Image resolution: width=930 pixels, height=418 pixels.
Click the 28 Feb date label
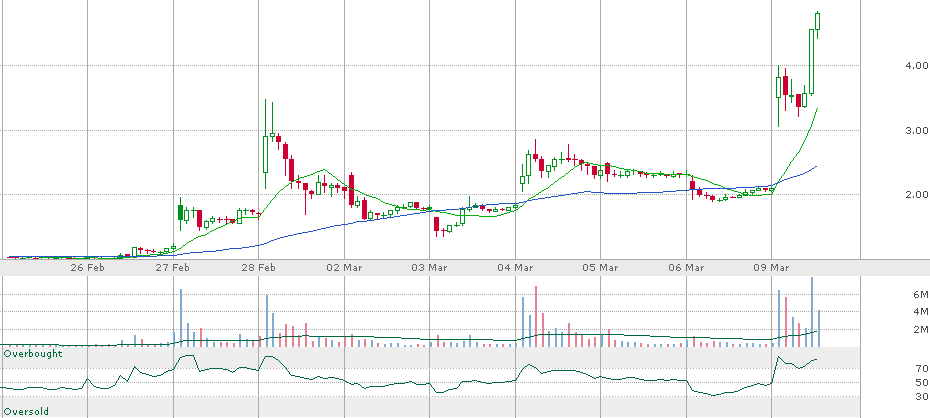[259, 267]
